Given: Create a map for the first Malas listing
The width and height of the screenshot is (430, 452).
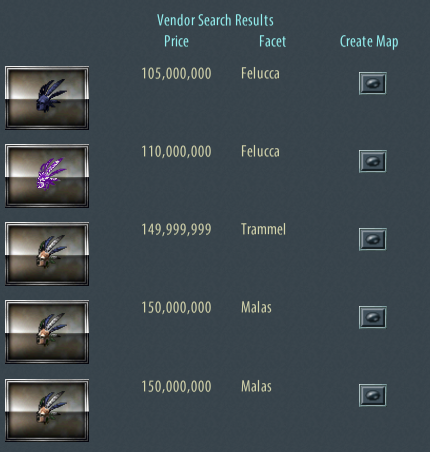Looking at the screenshot, I should pyautogui.click(x=373, y=317).
